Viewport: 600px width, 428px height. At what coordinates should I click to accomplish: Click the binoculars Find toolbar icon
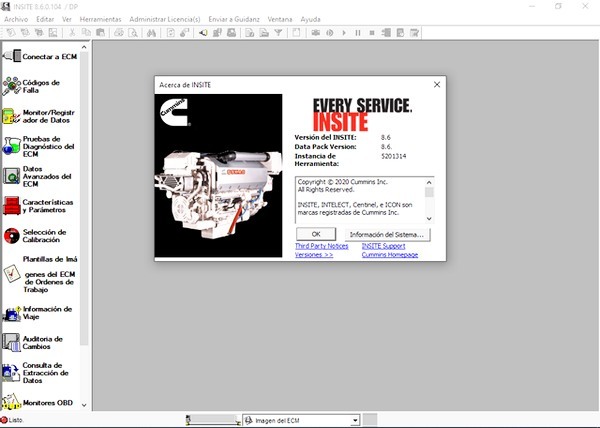pos(152,33)
